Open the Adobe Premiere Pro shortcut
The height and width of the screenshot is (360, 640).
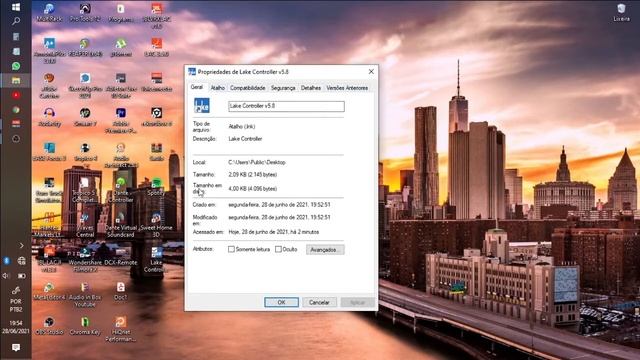(x=121, y=120)
